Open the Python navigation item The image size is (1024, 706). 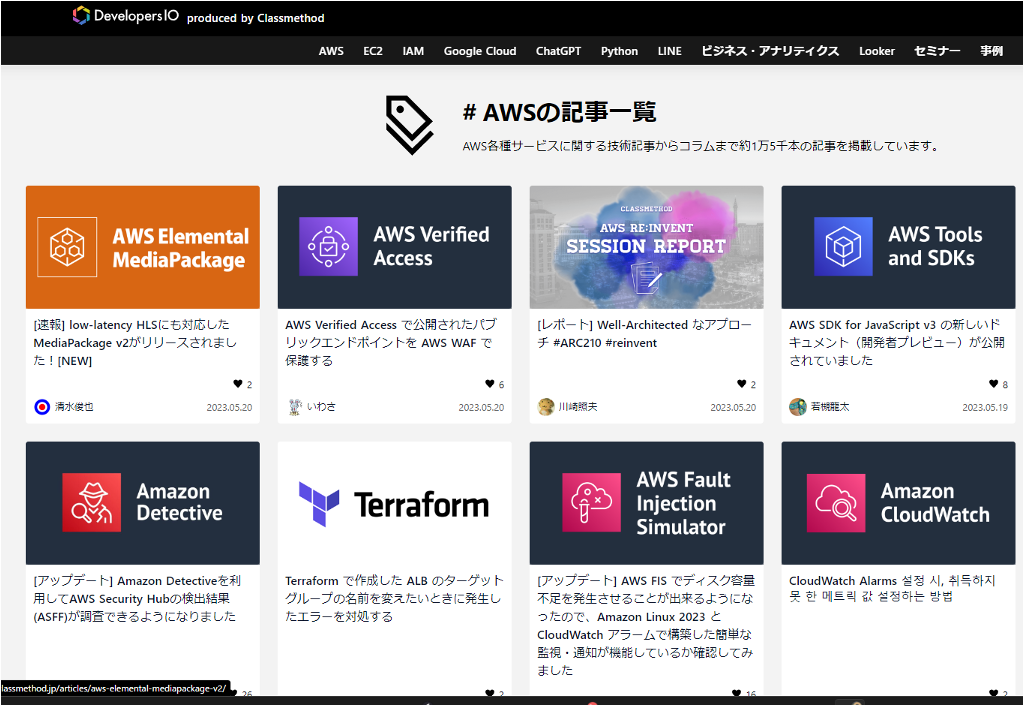point(619,51)
